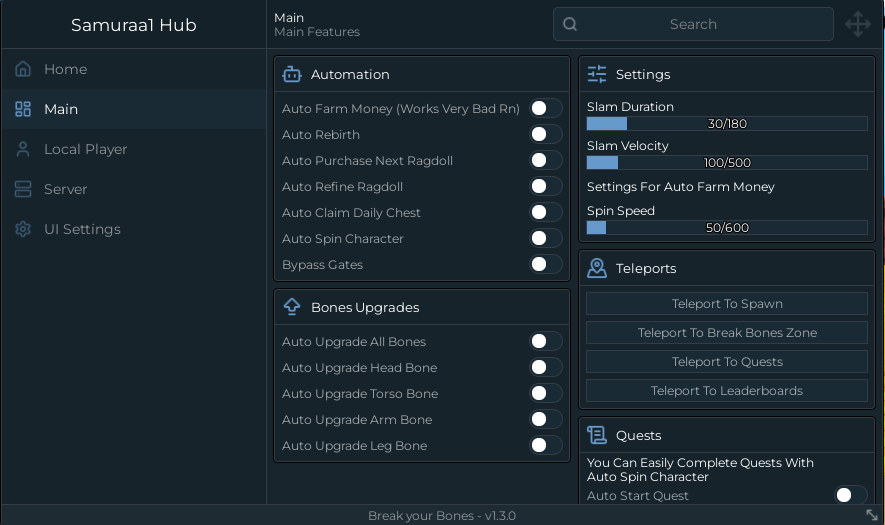Click the Quests scroll icon

tap(597, 435)
